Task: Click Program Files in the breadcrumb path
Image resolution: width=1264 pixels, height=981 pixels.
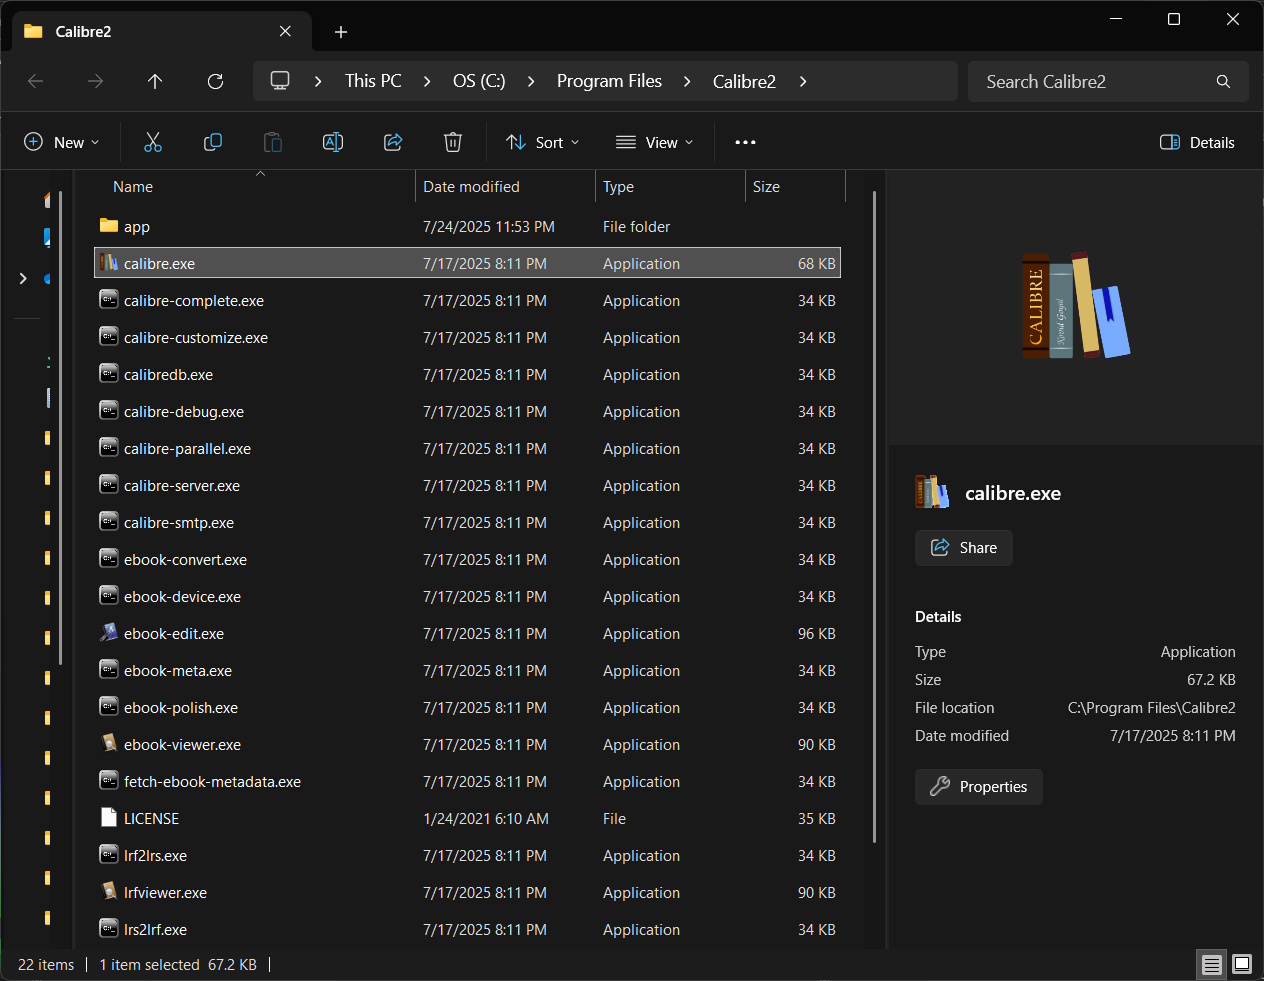Action: coord(609,81)
